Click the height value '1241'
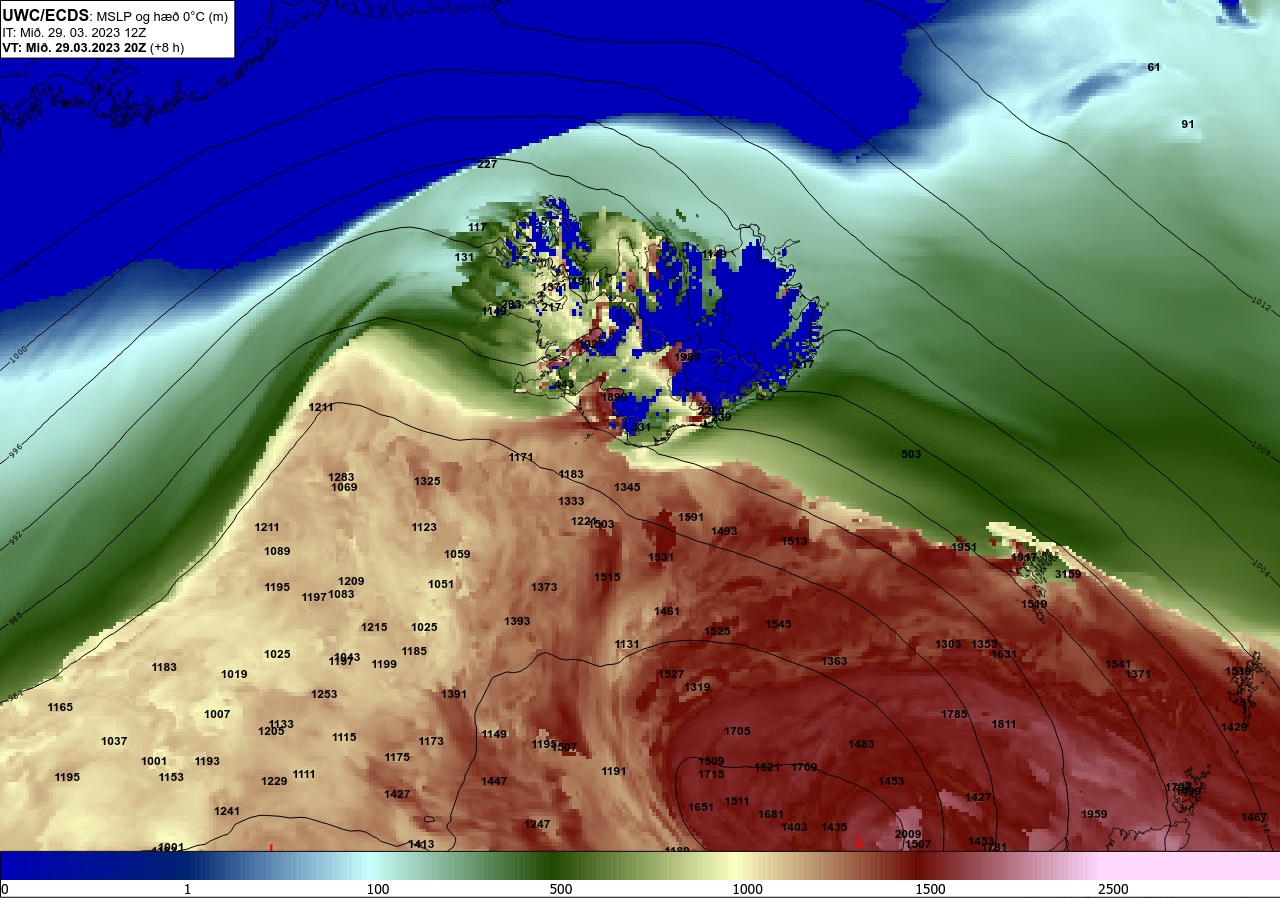 tap(227, 811)
